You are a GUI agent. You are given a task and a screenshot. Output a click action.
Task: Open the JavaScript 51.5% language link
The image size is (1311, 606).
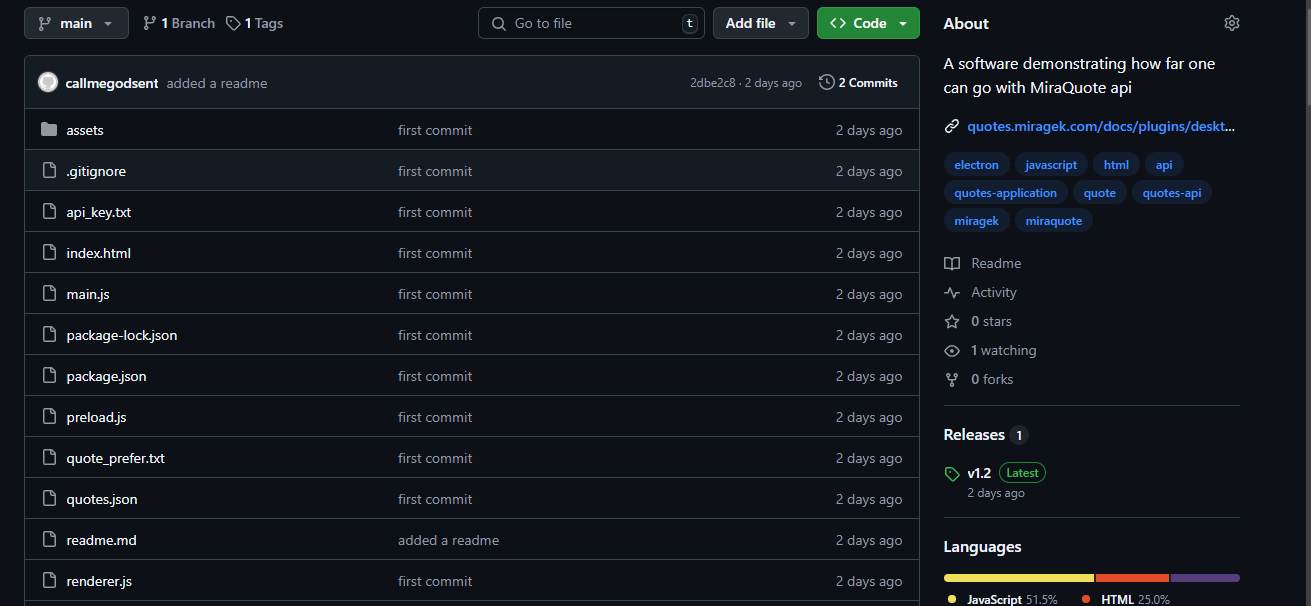1003,599
